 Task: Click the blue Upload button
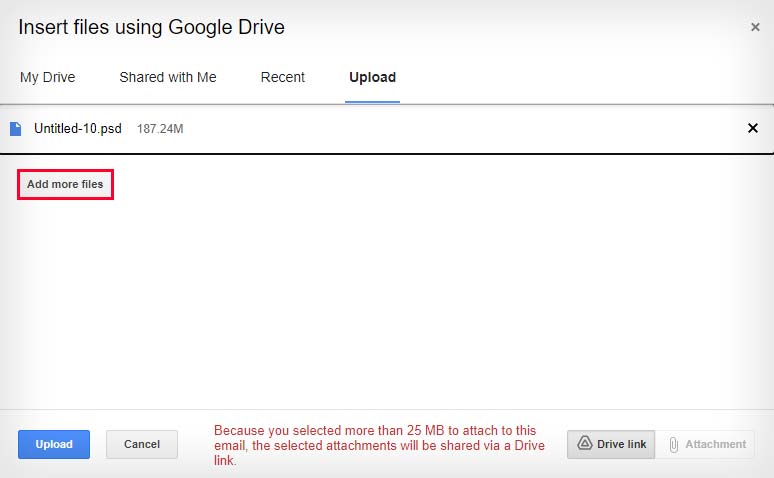(x=54, y=444)
